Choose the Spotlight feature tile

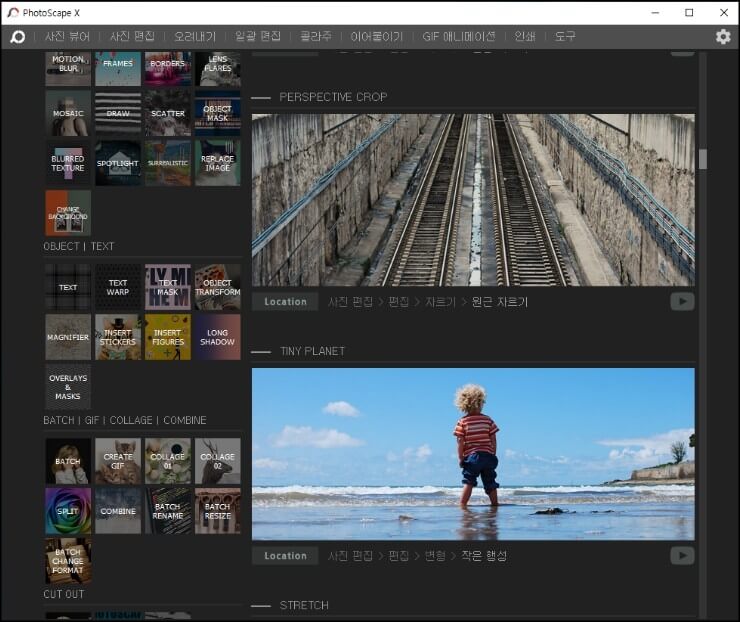tap(118, 163)
